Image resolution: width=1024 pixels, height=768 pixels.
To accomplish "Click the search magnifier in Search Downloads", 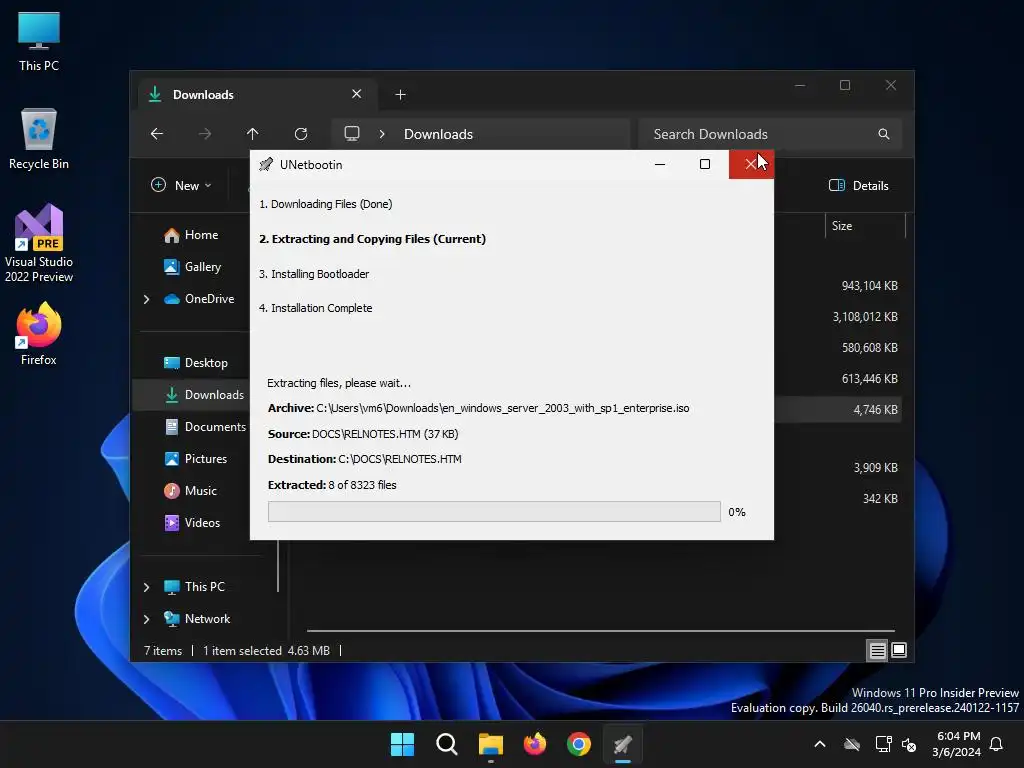I will [884, 134].
